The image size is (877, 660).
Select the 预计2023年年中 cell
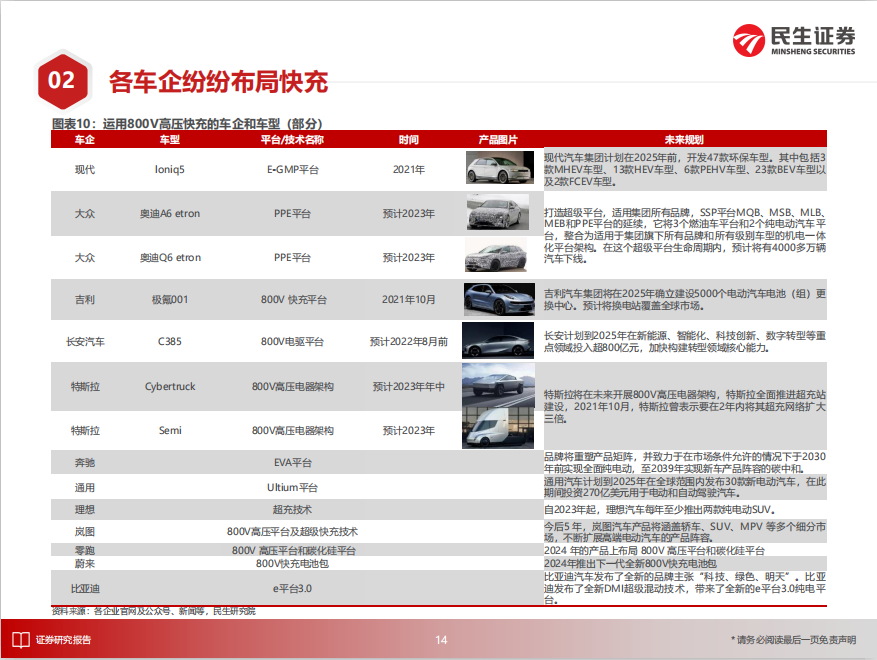(408, 386)
